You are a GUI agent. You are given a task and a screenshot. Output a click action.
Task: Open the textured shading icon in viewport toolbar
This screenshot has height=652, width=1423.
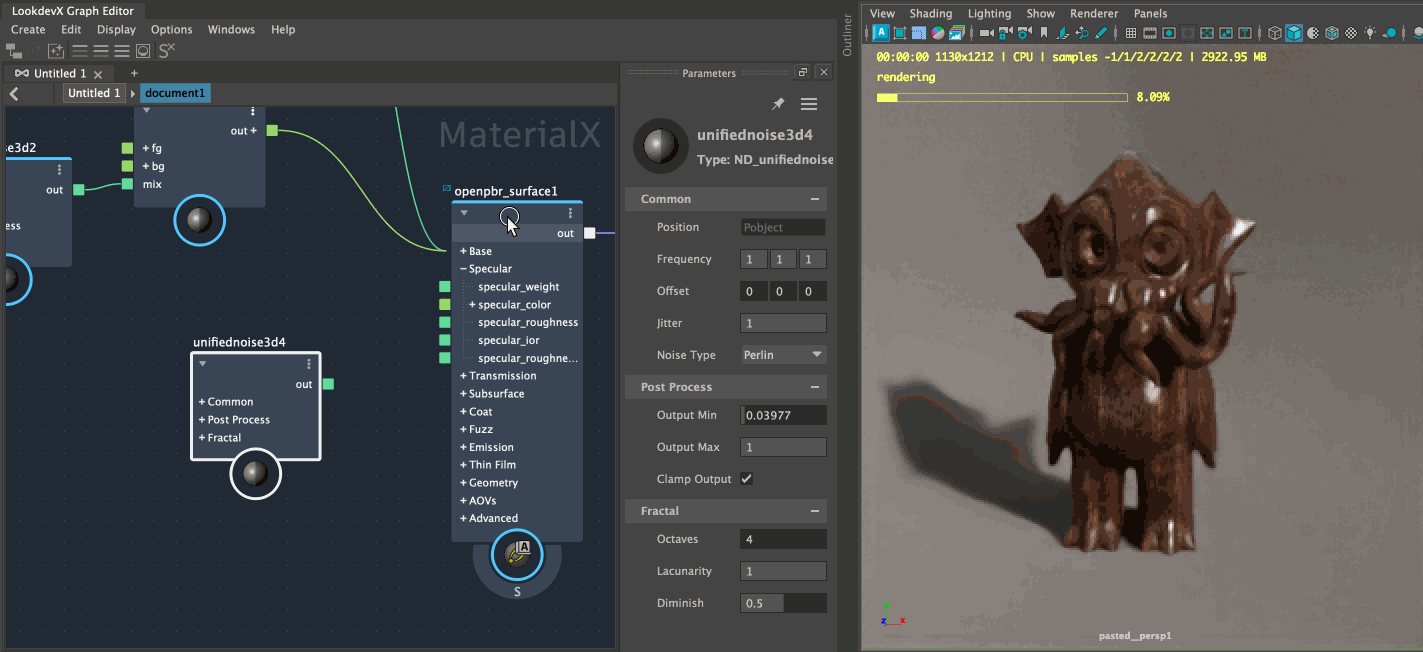[1331, 32]
